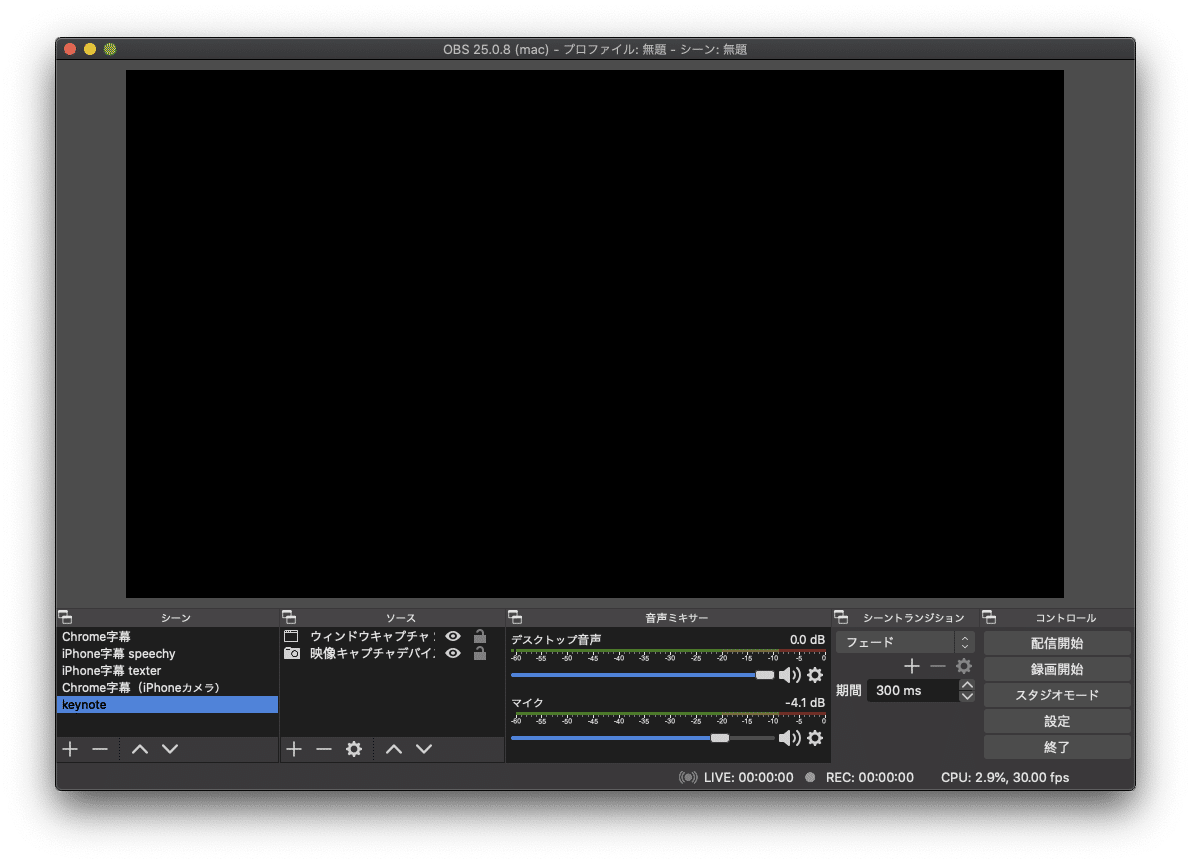This screenshot has height=864, width=1191.
Task: Undock the ソース panel icon
Action: coord(289,617)
